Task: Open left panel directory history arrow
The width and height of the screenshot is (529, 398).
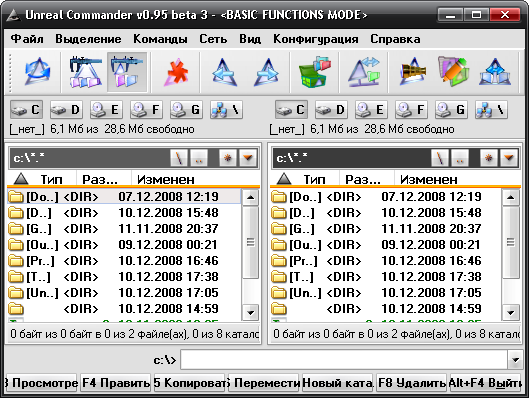Action: point(248,158)
